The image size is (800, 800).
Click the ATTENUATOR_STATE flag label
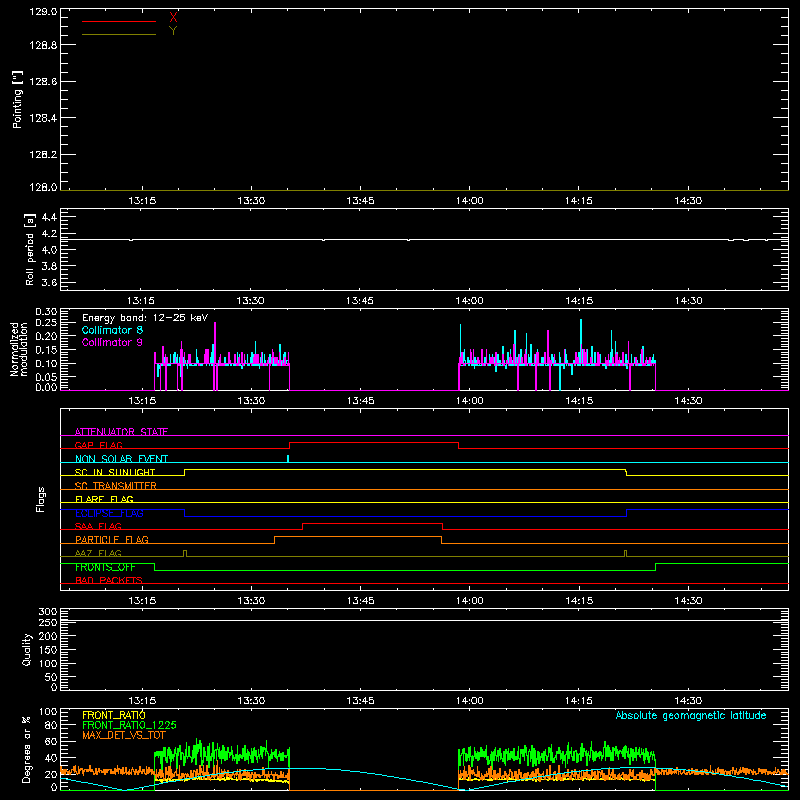pos(121,432)
